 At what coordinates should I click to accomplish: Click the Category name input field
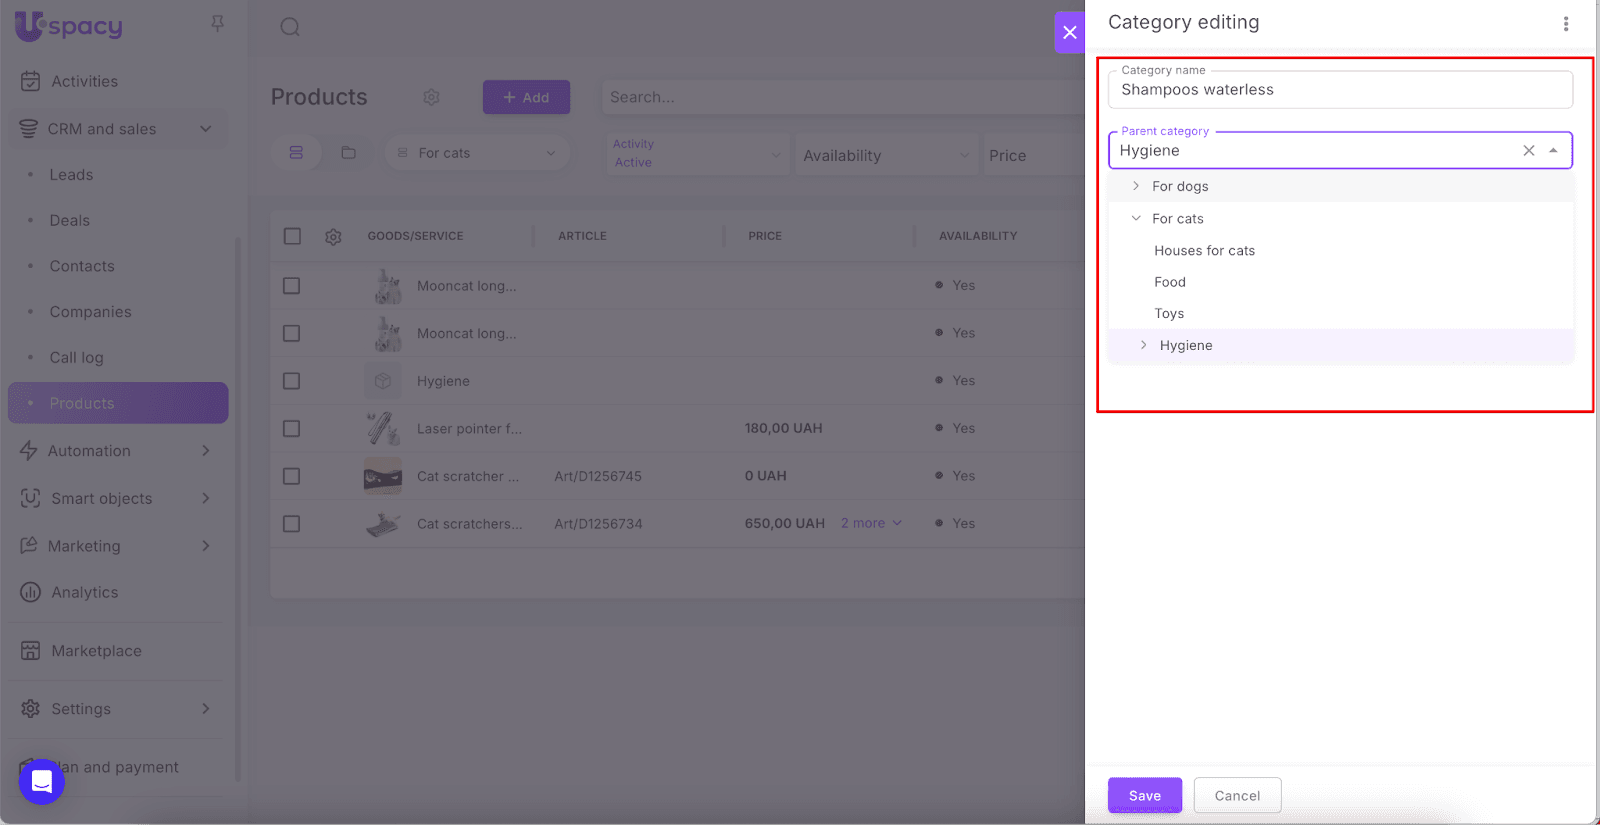(x=1340, y=90)
